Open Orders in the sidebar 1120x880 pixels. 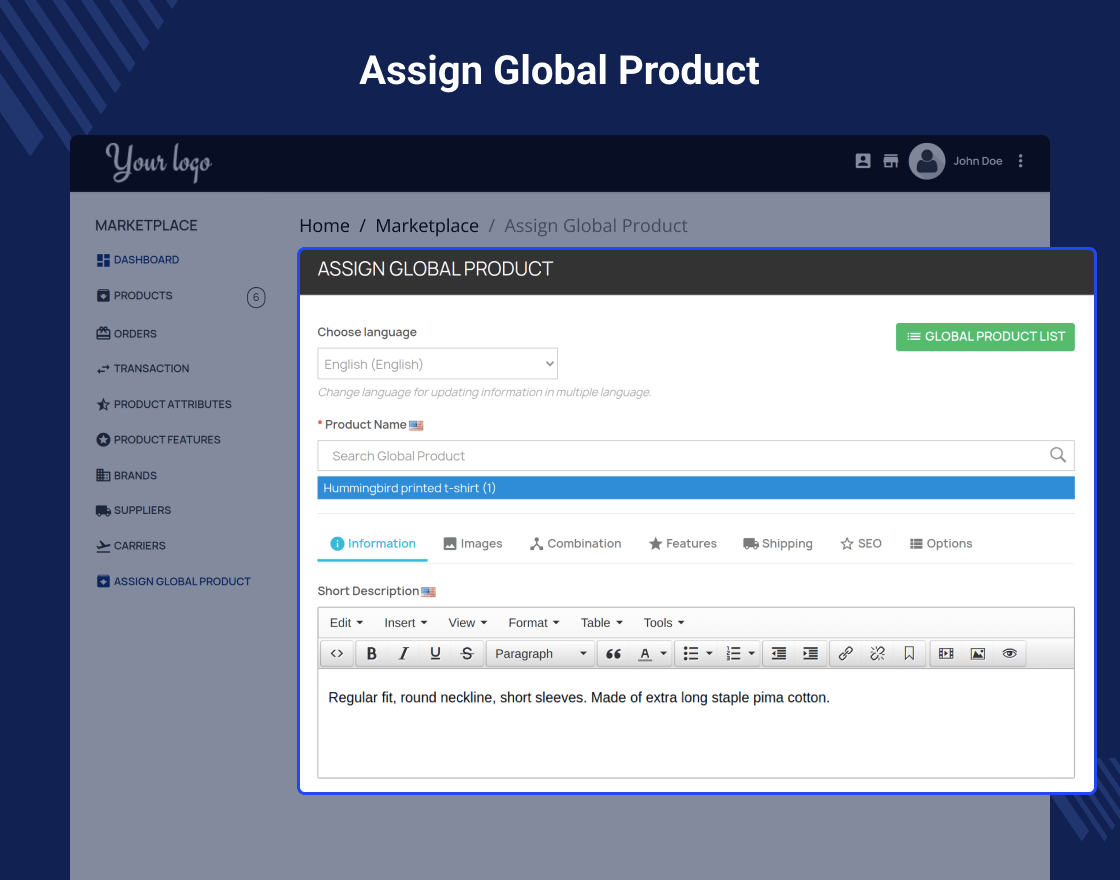[x=126, y=334]
